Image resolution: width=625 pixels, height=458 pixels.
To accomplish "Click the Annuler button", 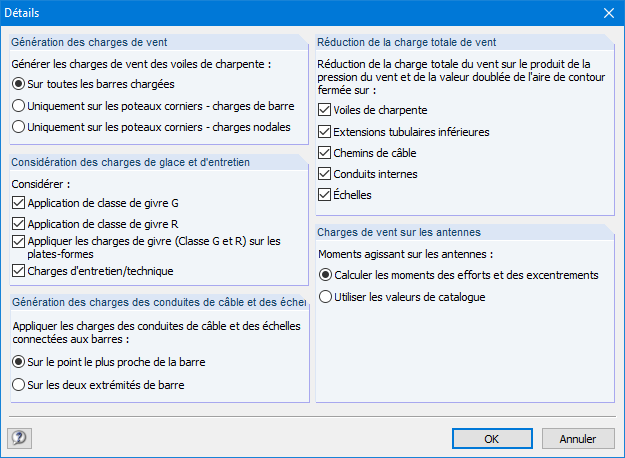I will pyautogui.click(x=577, y=438).
